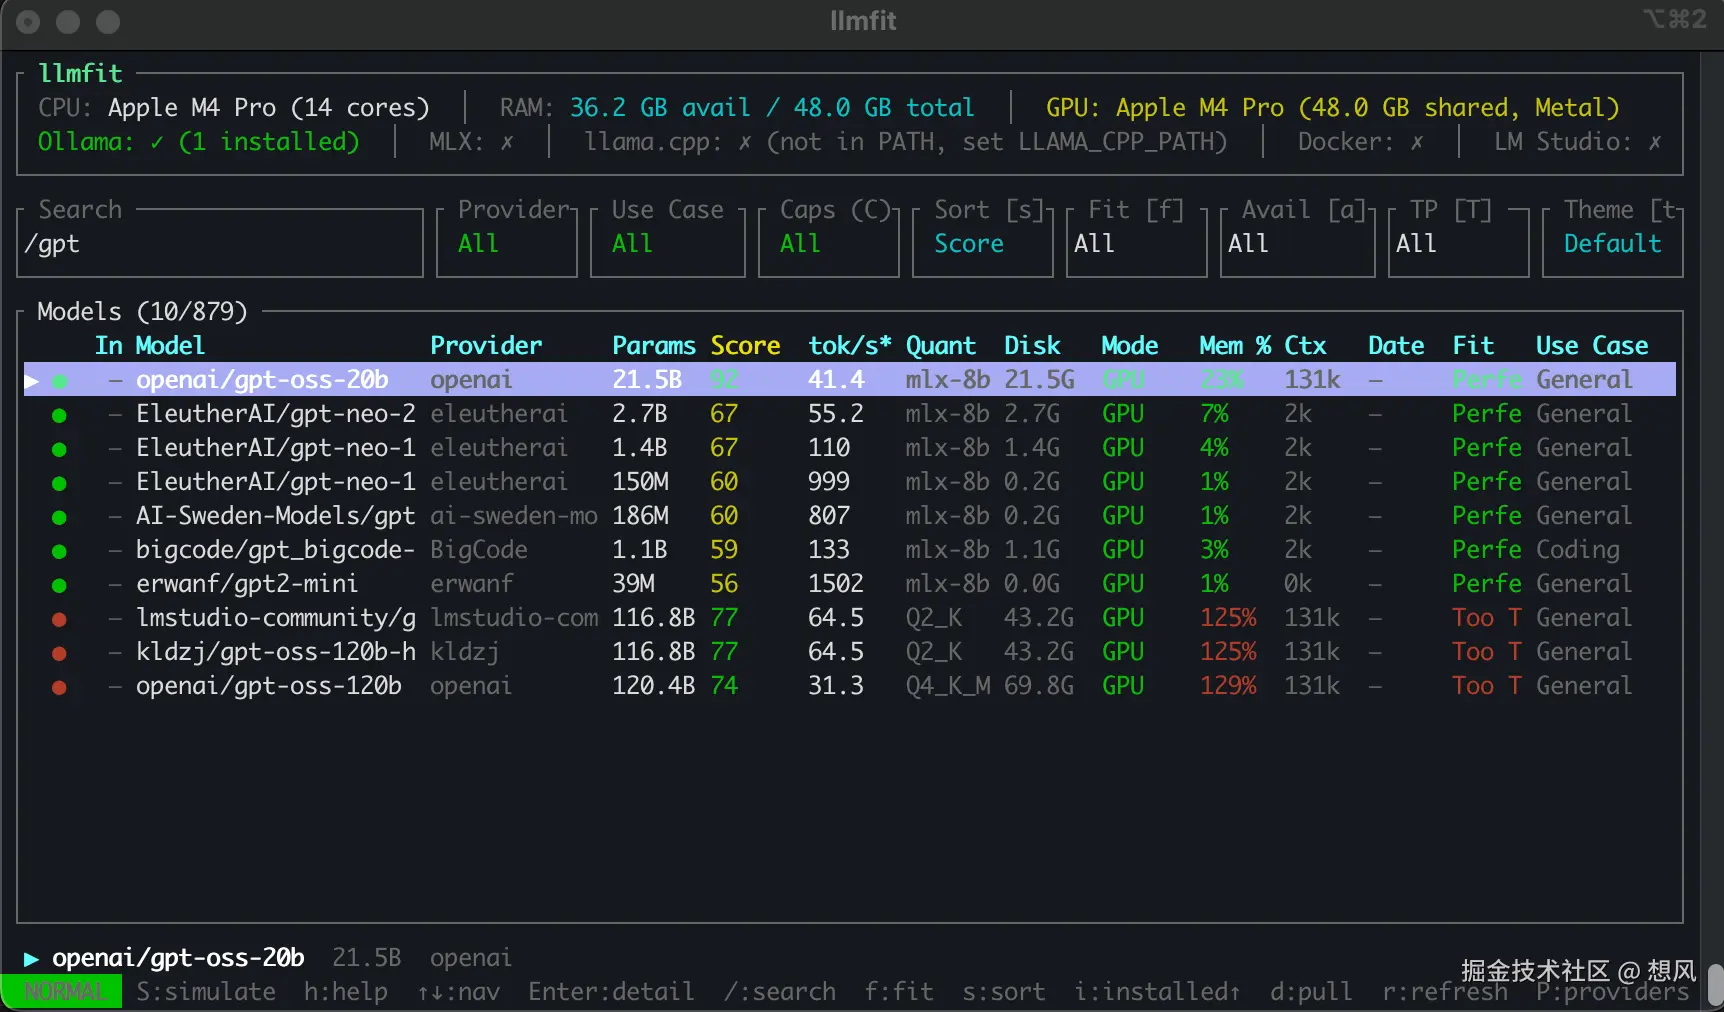Click the Score column header
Image resolution: width=1724 pixels, height=1012 pixels.
click(745, 346)
